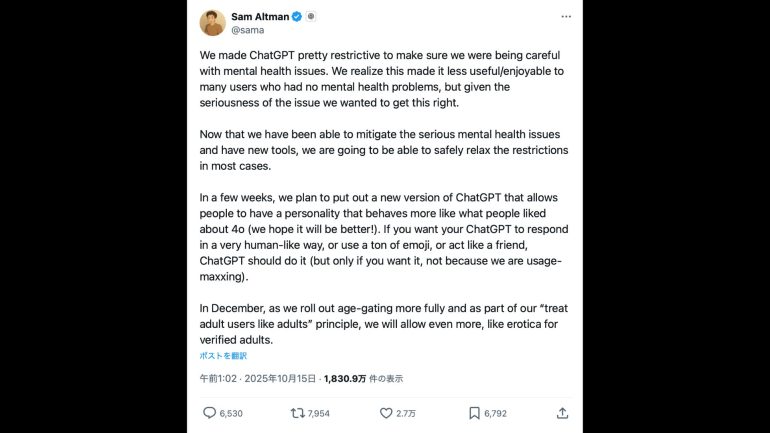Click the small gray affiliation badge
This screenshot has height=433, width=770.
pyautogui.click(x=311, y=17)
